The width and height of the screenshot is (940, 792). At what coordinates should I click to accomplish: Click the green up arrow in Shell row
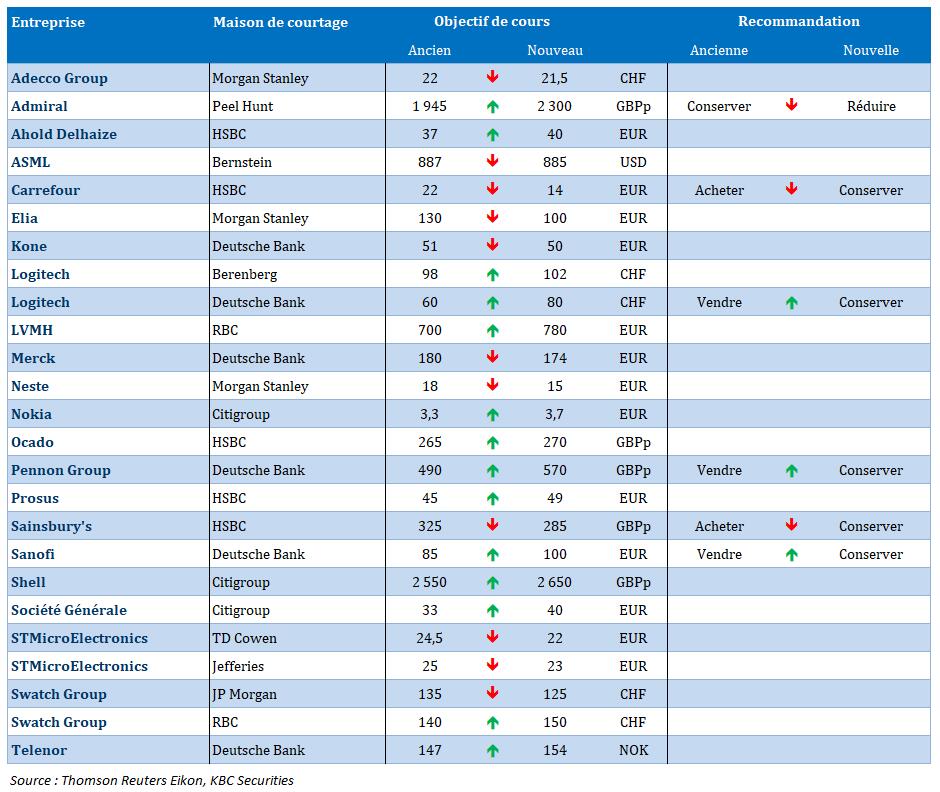[x=492, y=582]
